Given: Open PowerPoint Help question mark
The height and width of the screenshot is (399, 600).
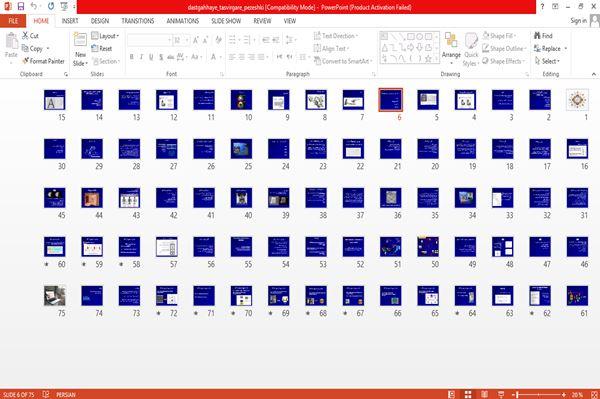Looking at the screenshot, I should point(542,6).
